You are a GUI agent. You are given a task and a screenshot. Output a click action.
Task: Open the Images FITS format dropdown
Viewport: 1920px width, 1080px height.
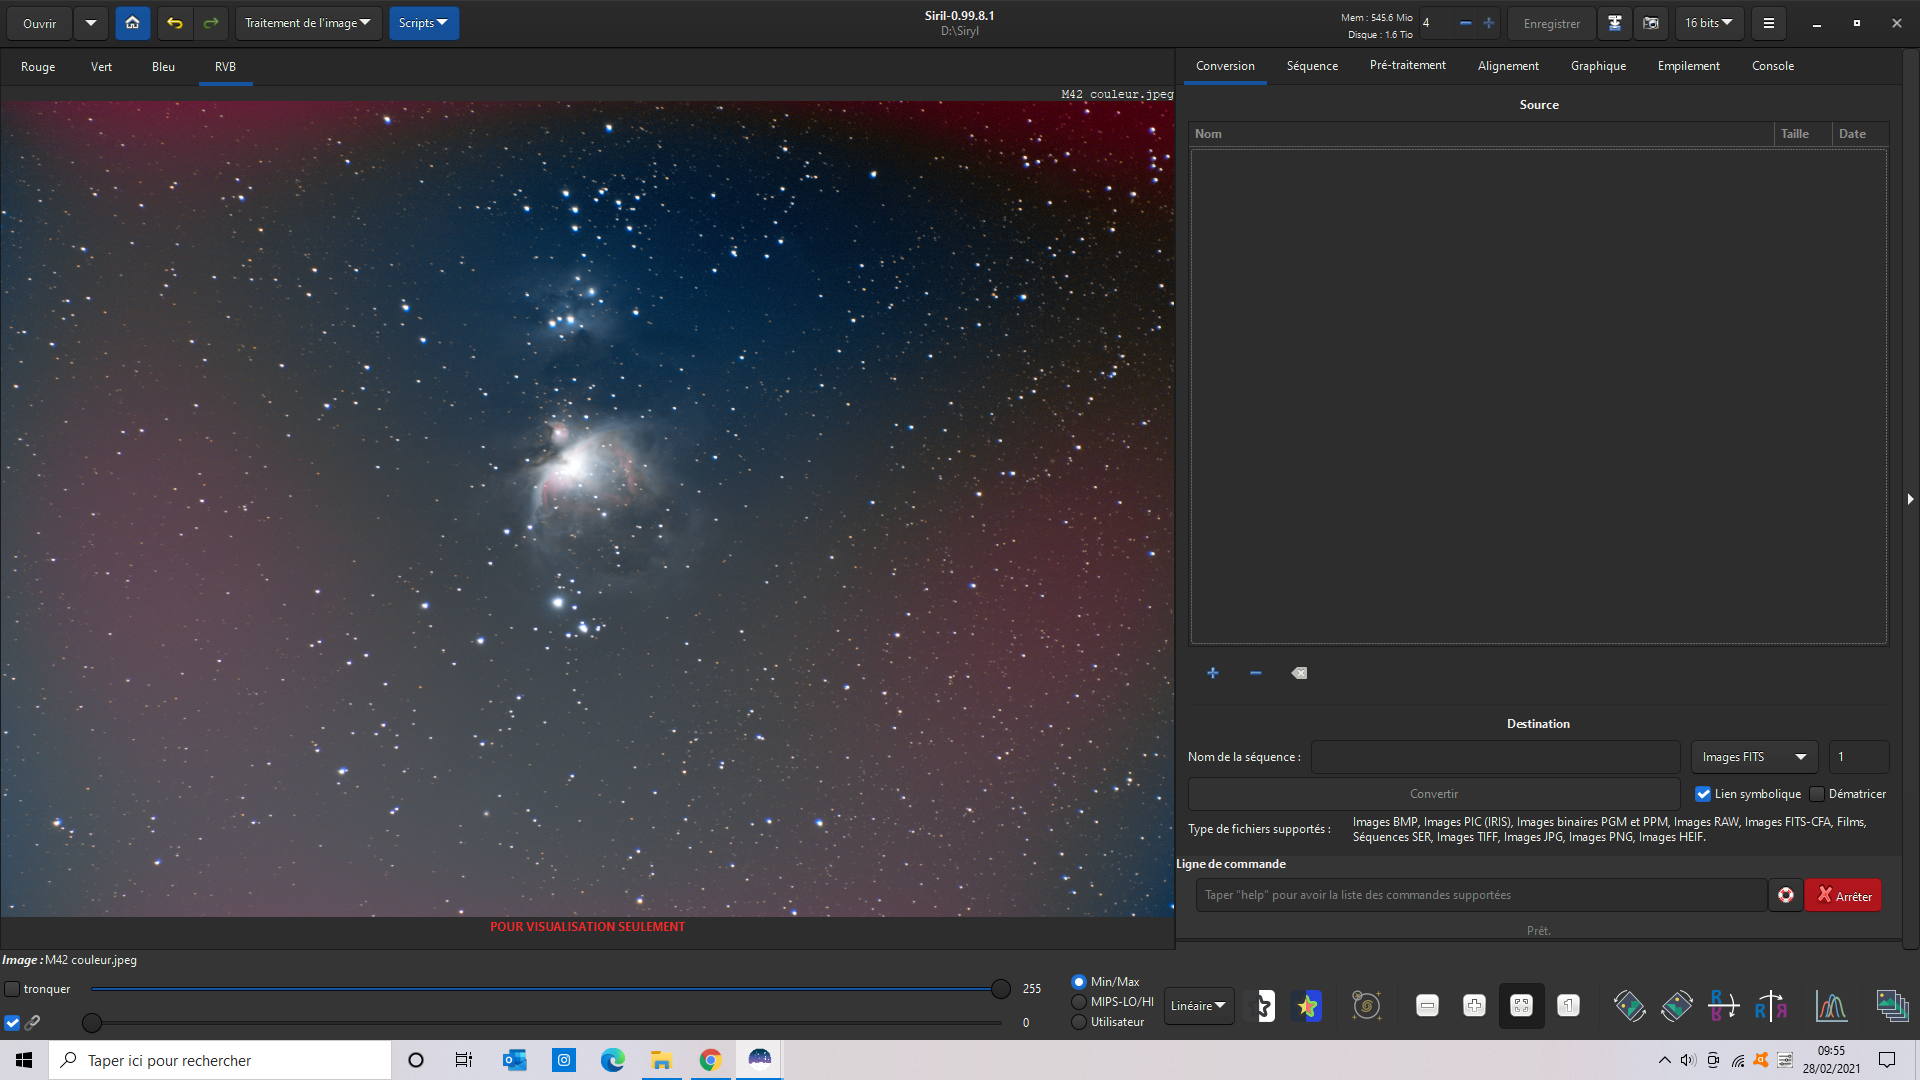(1753, 757)
